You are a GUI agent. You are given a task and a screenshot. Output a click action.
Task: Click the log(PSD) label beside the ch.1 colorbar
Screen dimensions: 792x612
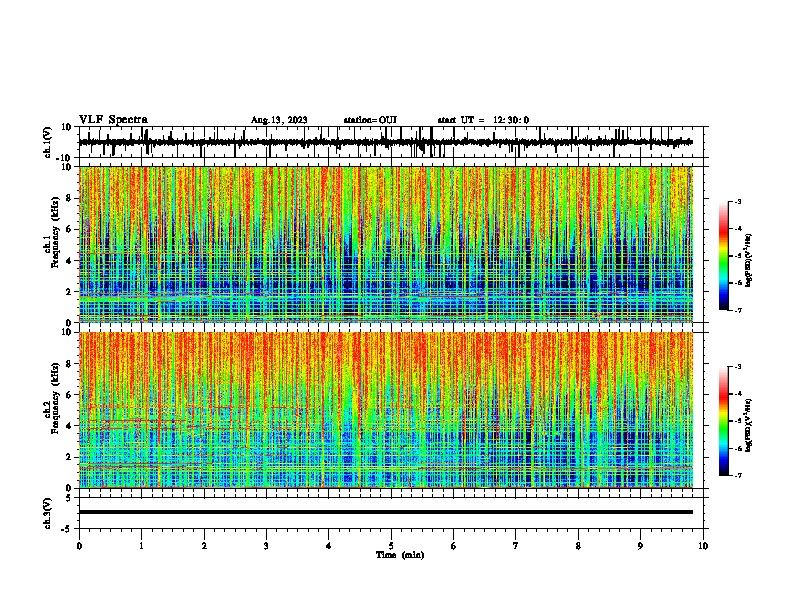pos(748,261)
